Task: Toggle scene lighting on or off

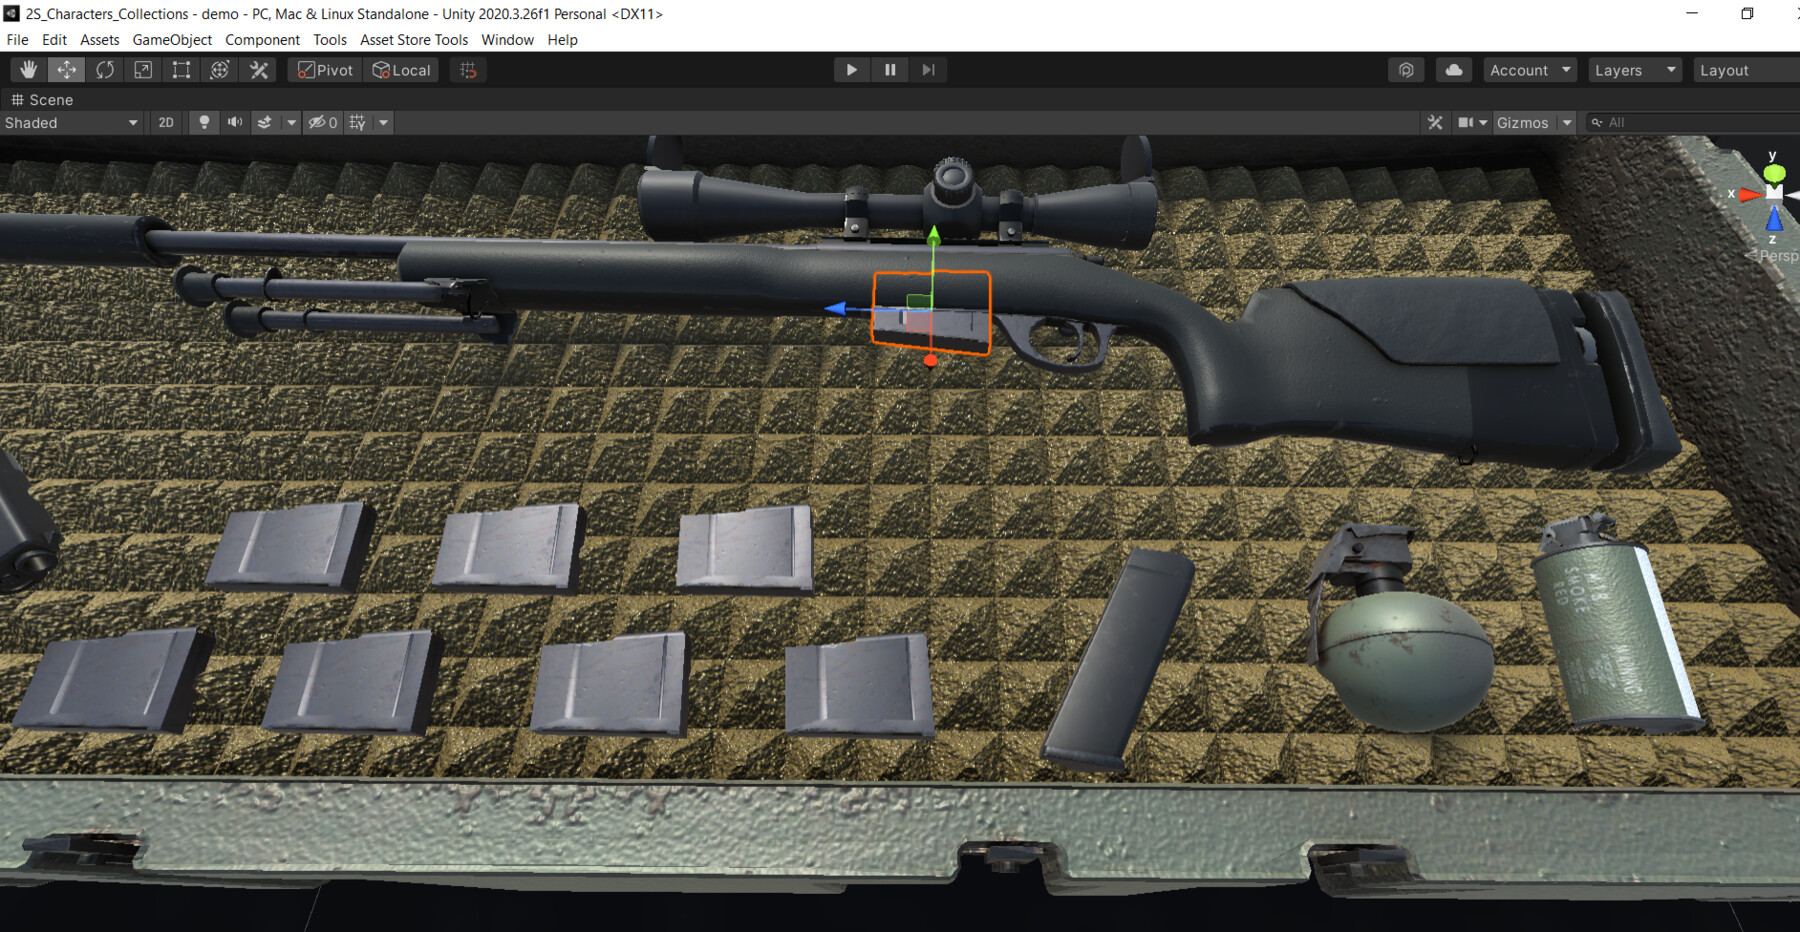Action: (x=204, y=122)
